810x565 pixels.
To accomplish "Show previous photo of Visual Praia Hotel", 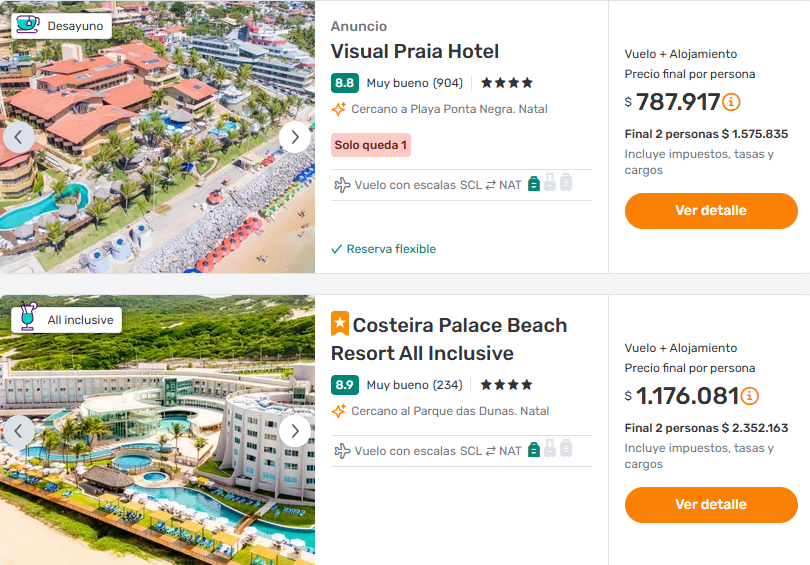I will click(19, 137).
